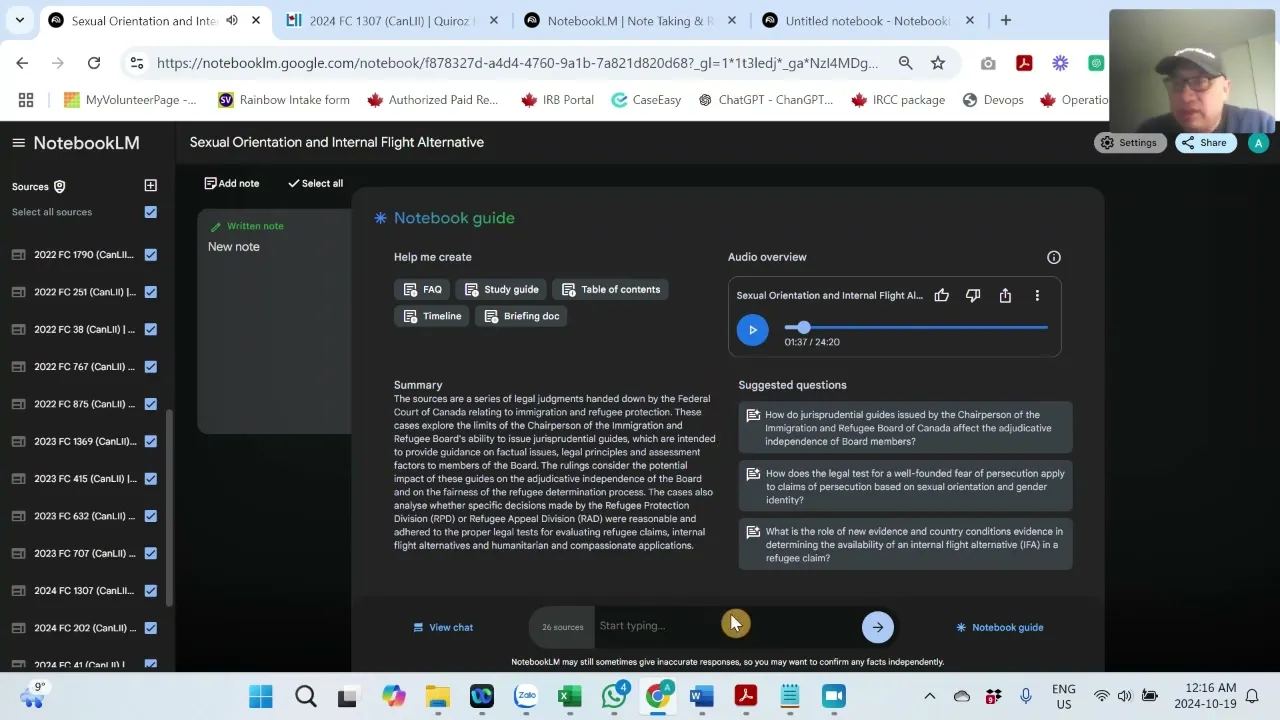Uncheck source 2022 FC 1790
Screen dimensions: 1280x720
(150, 255)
